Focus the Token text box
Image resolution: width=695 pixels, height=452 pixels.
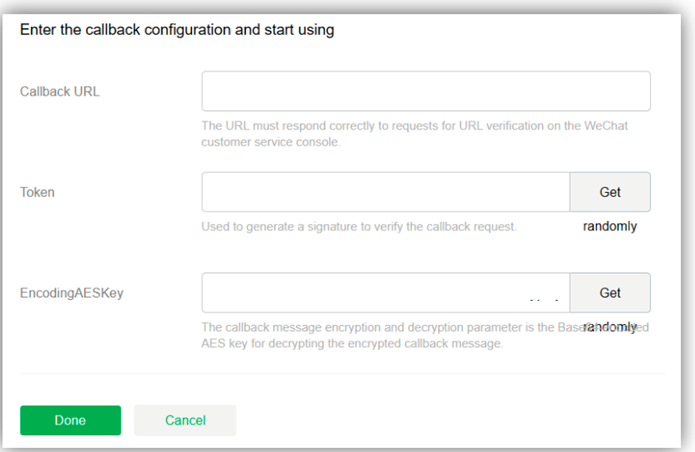(x=386, y=192)
